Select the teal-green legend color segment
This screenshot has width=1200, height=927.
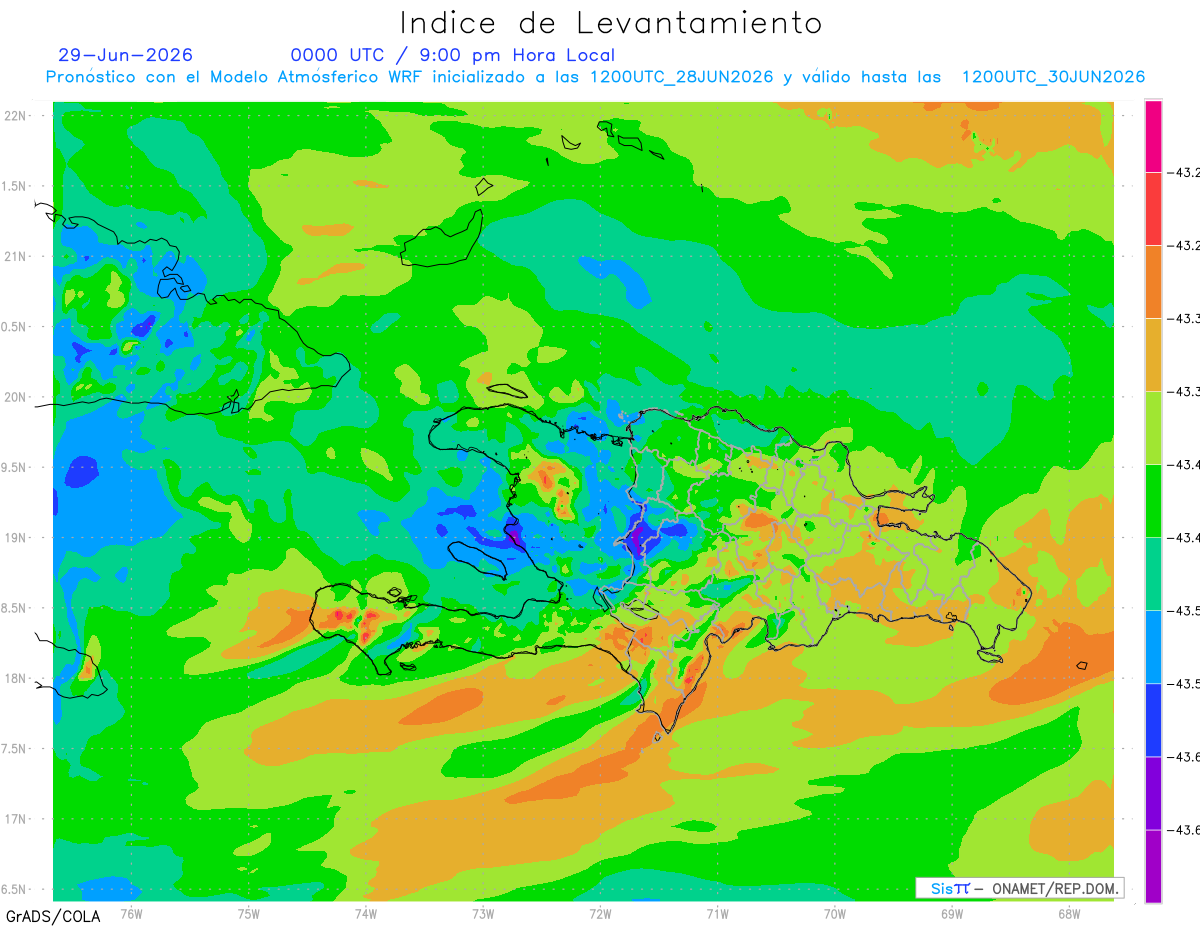click(x=1153, y=574)
